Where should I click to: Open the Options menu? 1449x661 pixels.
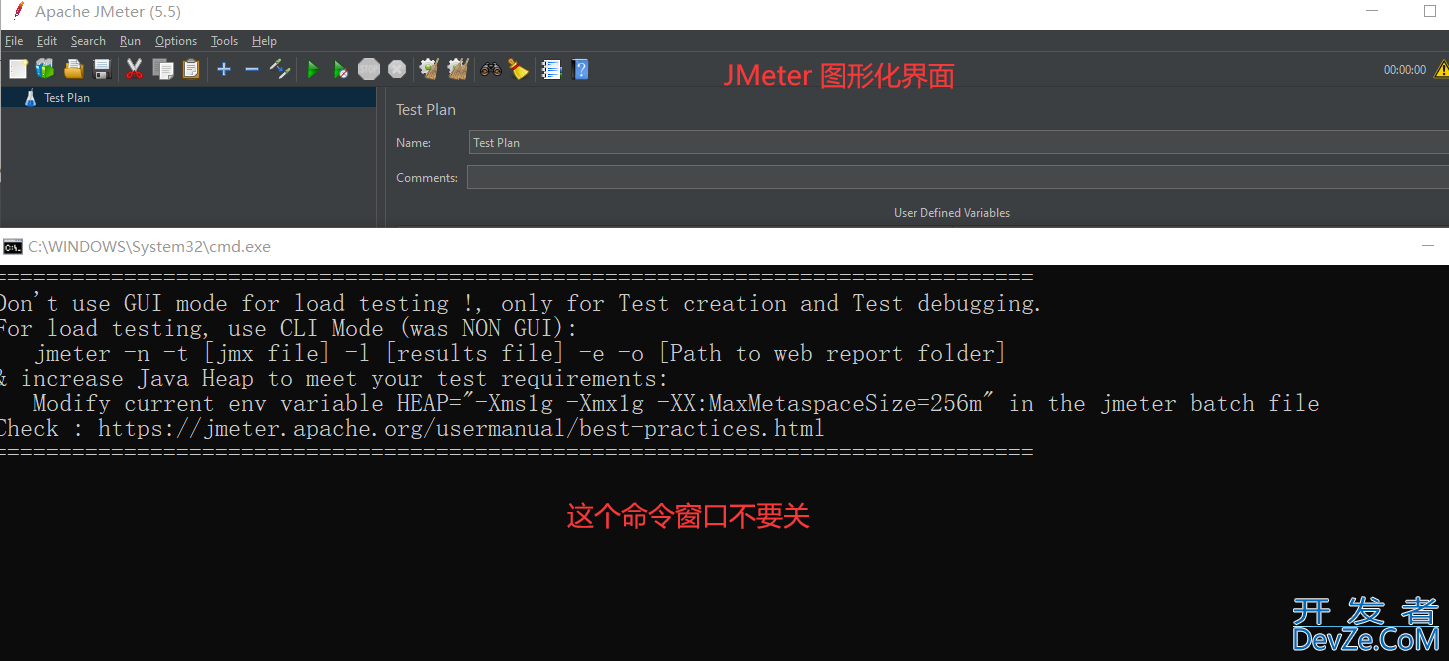[176, 41]
